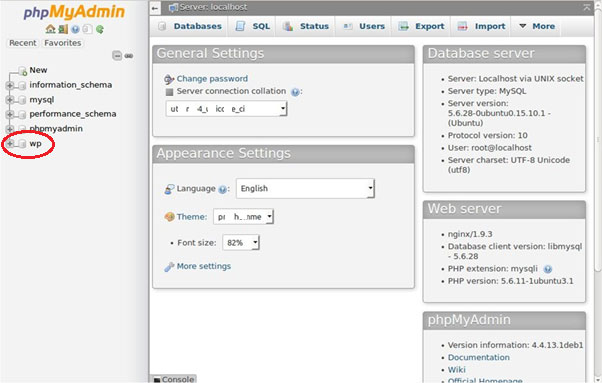Select the mysql database name
Viewport: 602px width, 383px height.
point(41,100)
